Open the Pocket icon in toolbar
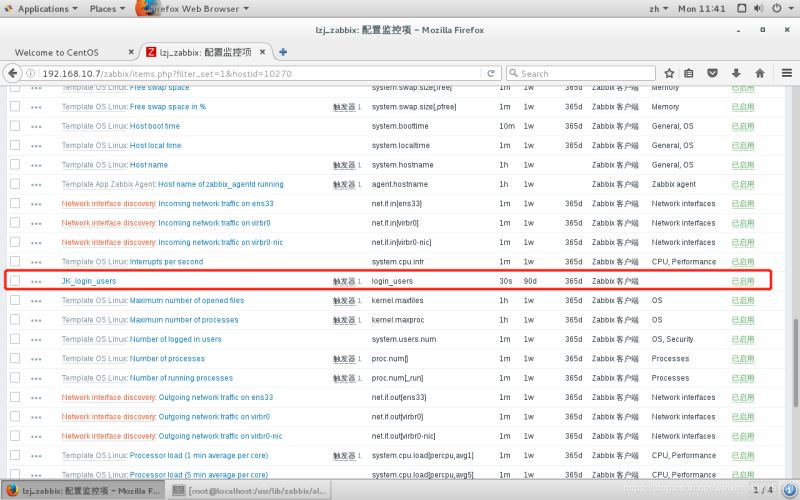Viewport: 800px width, 500px height. coord(712,73)
